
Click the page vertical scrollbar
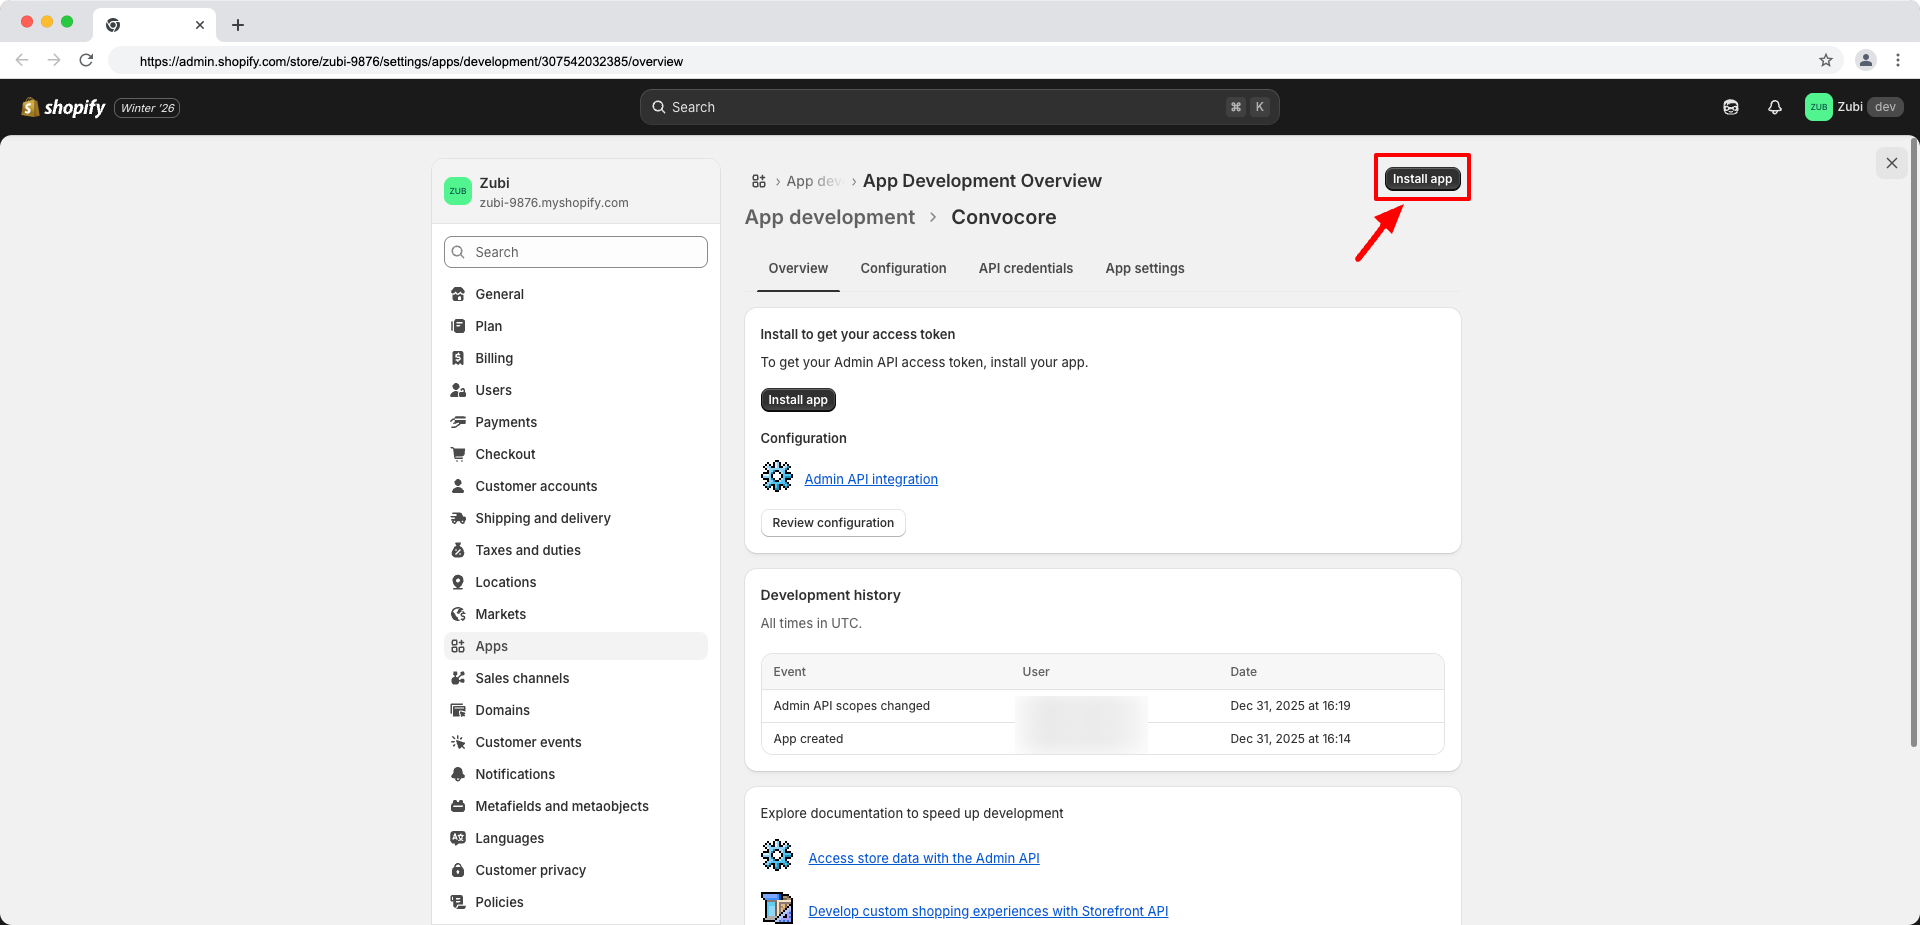[1914, 440]
